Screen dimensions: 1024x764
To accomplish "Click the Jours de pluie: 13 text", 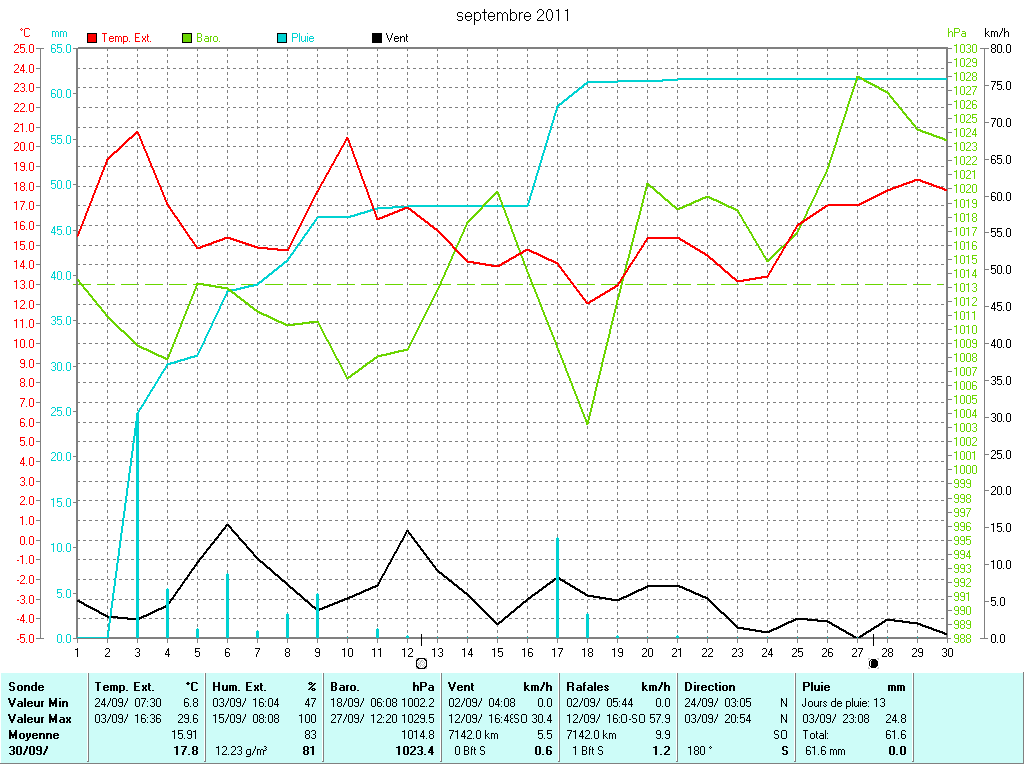I will click(x=845, y=703).
